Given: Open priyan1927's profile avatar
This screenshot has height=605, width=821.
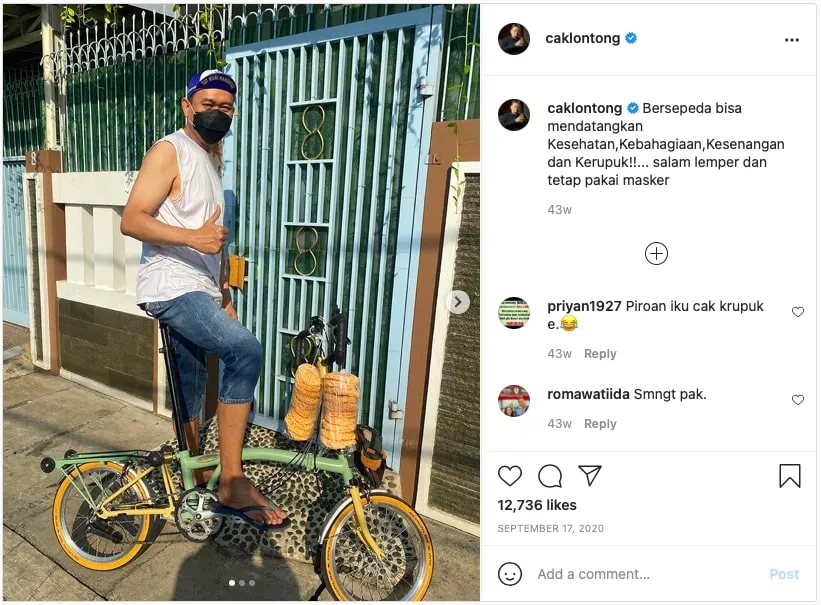Looking at the screenshot, I should click(x=514, y=313).
